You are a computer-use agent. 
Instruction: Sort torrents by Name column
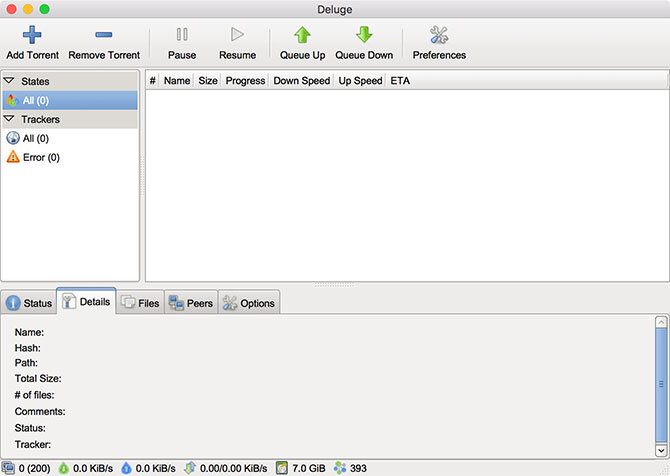coord(177,80)
